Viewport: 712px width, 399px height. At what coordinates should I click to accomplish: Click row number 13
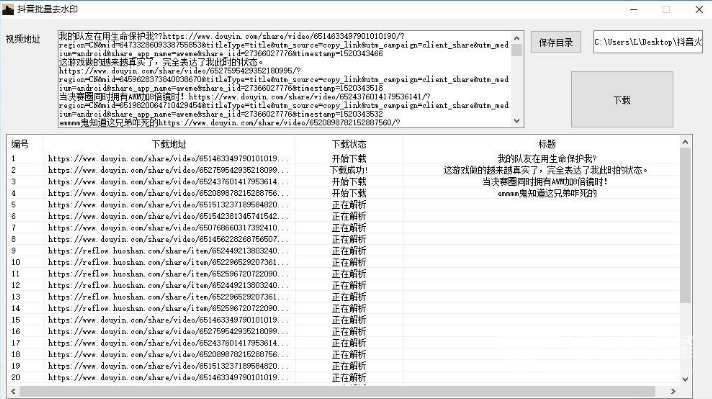coord(16,297)
